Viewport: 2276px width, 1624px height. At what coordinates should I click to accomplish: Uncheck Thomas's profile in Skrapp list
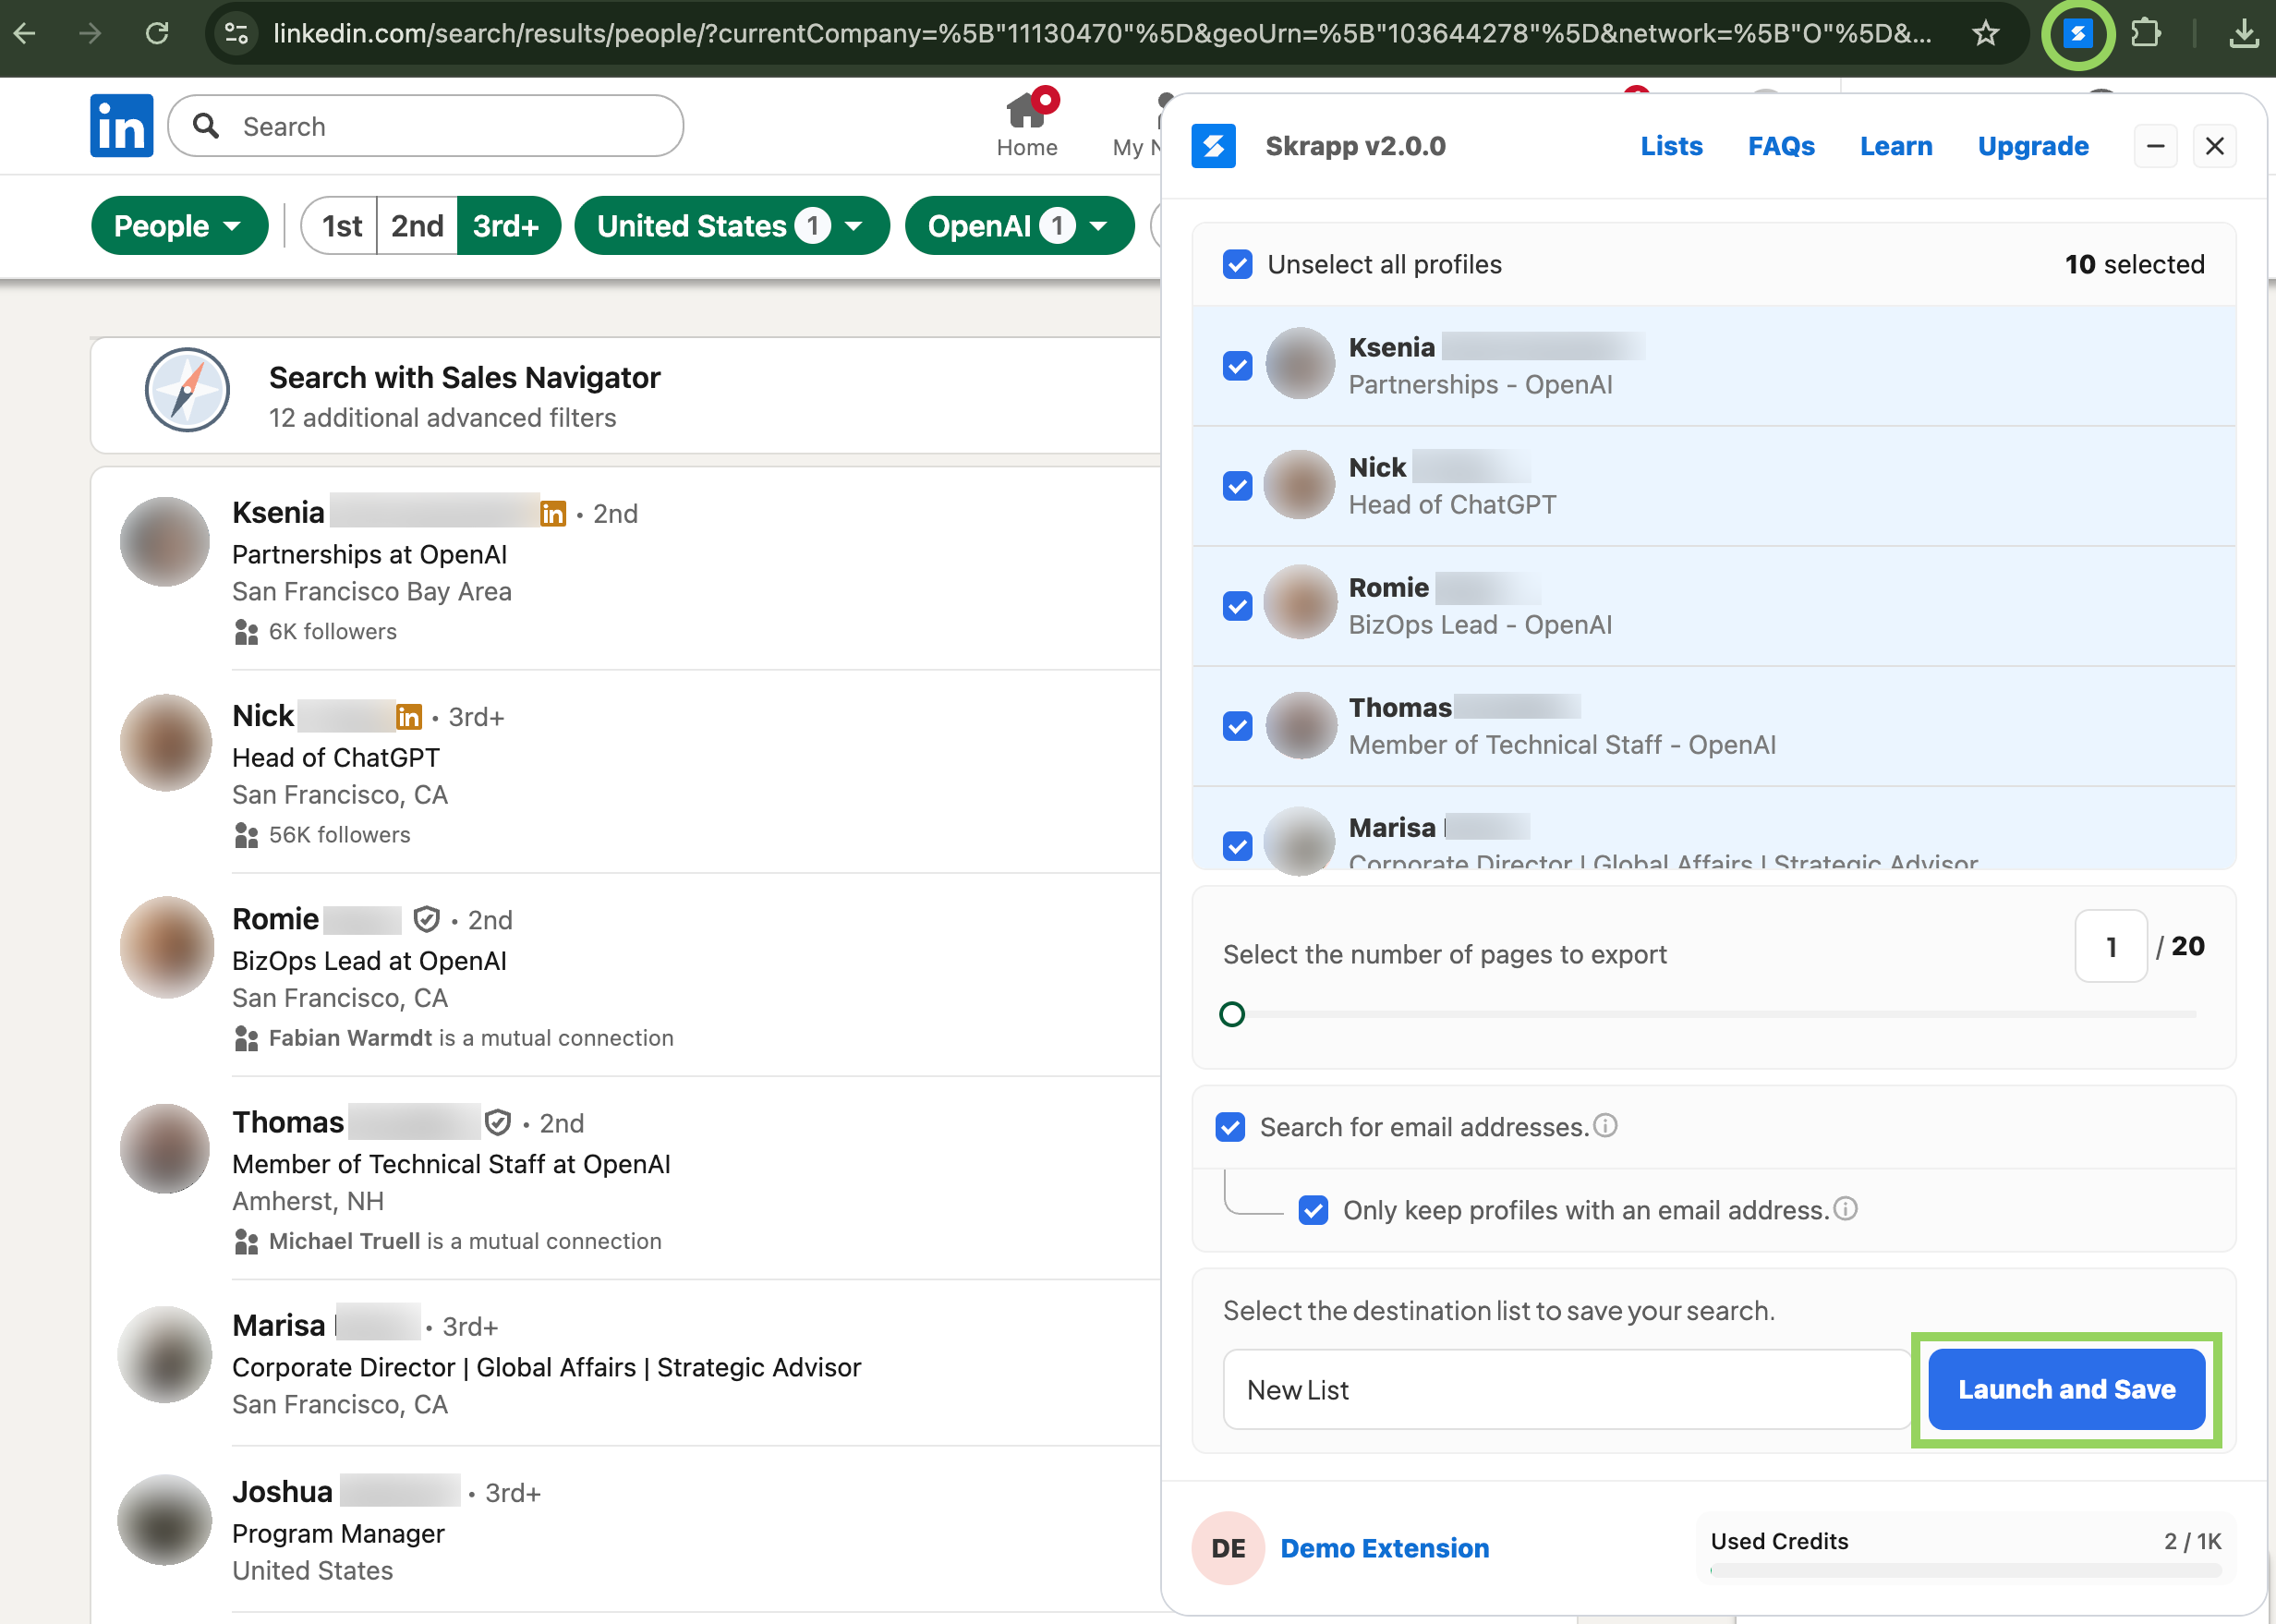1237,726
